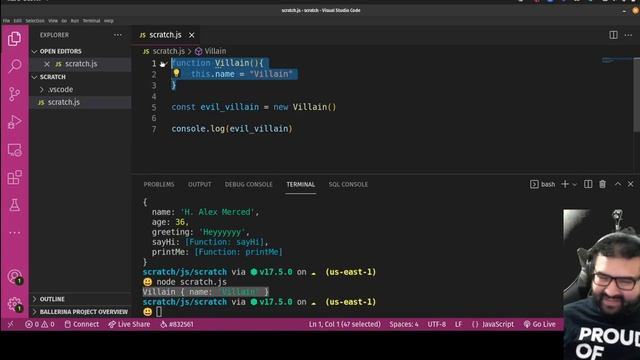640x360 pixels.
Task: Open the Help menu
Action: tap(109, 21)
